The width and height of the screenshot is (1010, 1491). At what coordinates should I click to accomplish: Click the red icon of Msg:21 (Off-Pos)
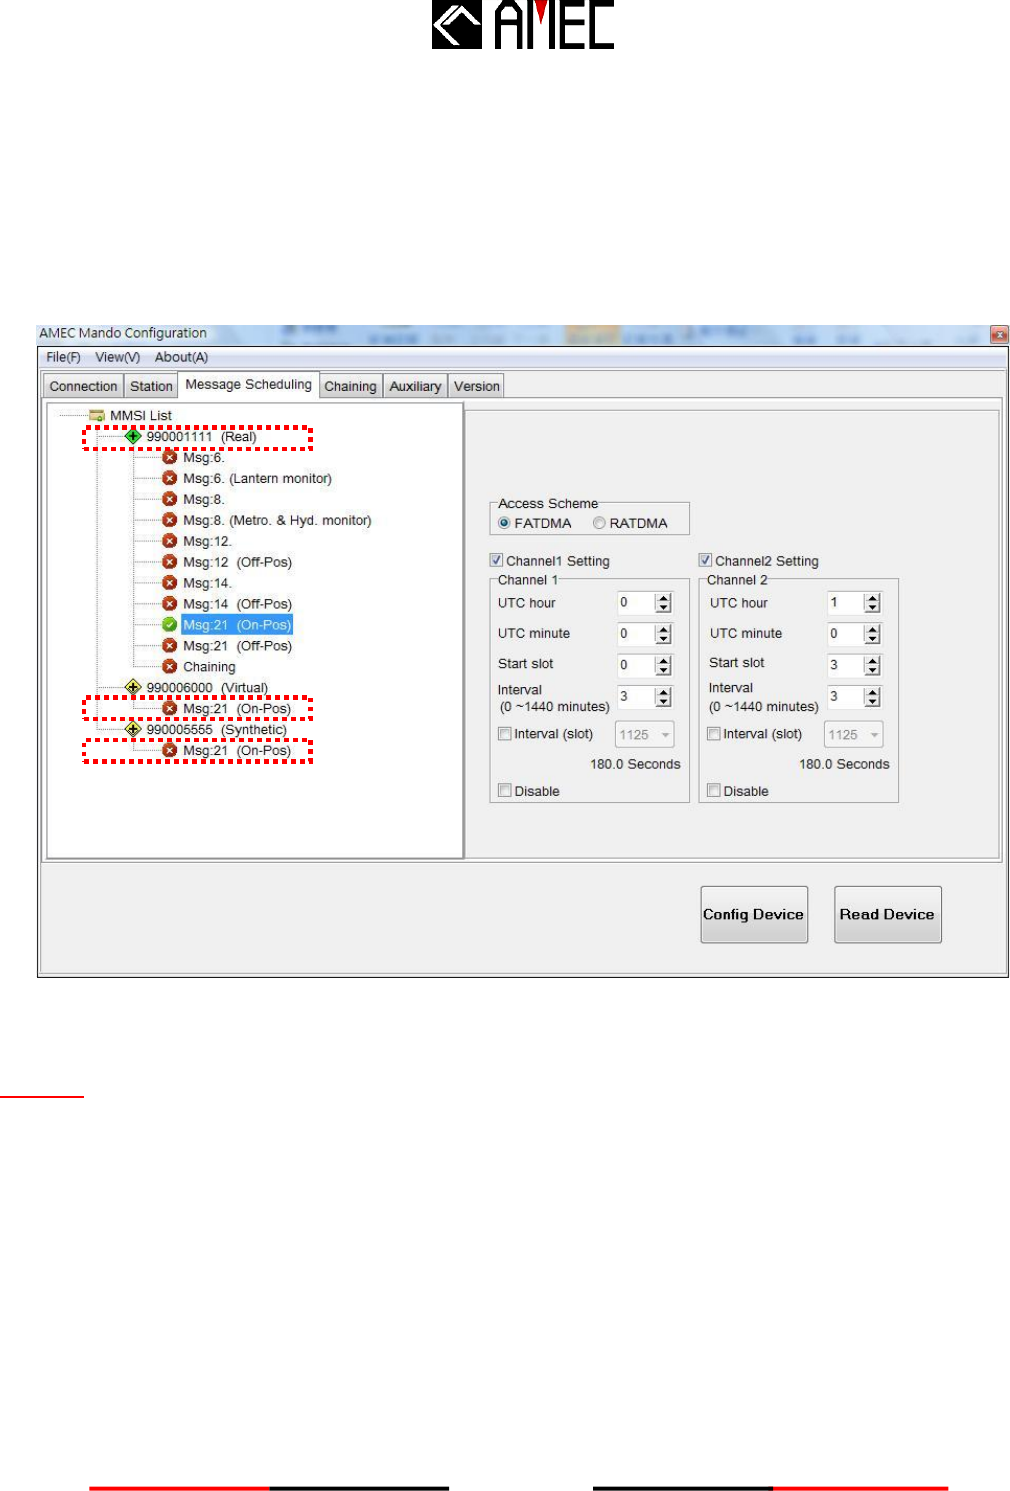pos(170,646)
